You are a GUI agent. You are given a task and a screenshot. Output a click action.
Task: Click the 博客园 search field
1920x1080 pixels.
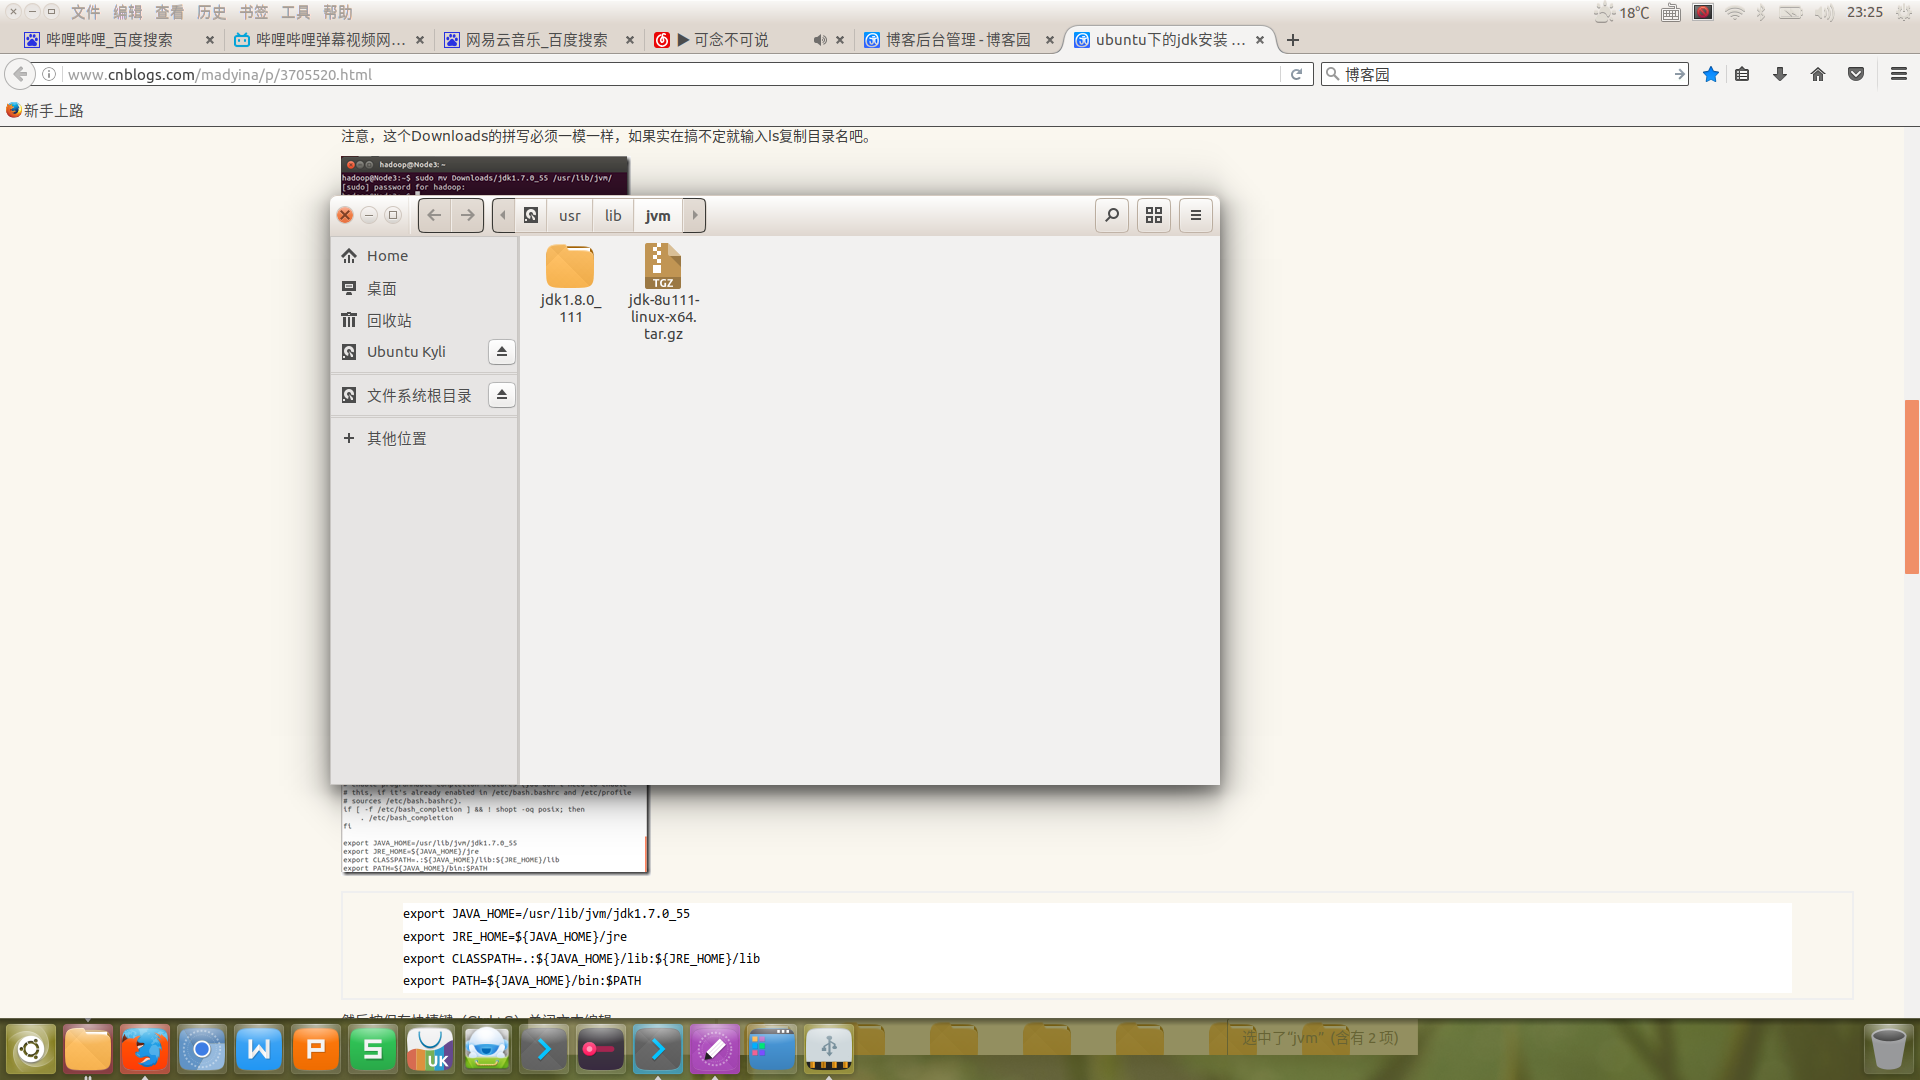1505,74
